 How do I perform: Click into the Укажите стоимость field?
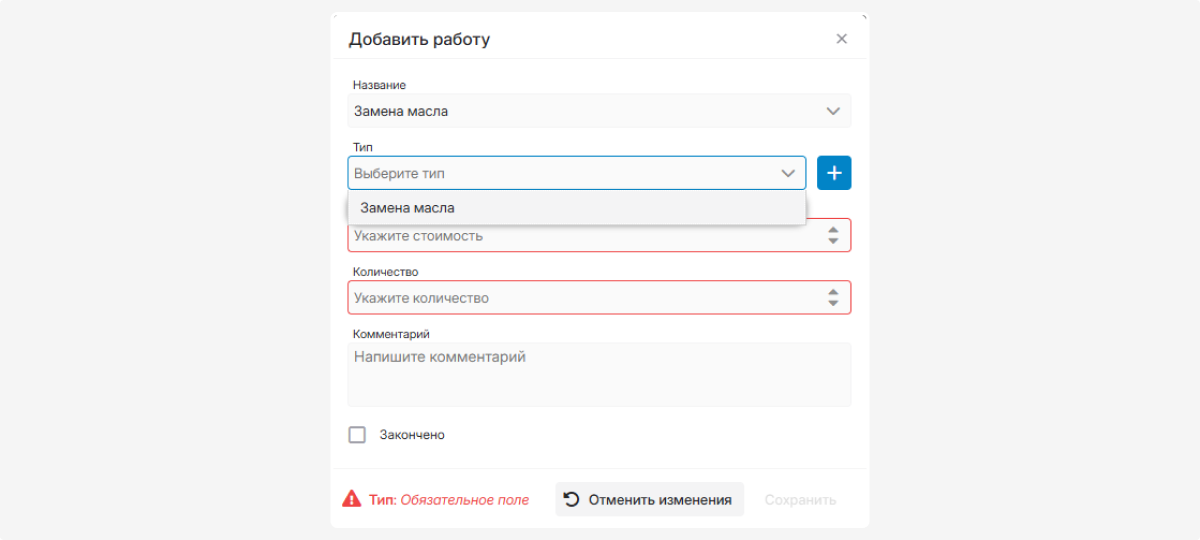click(580, 236)
